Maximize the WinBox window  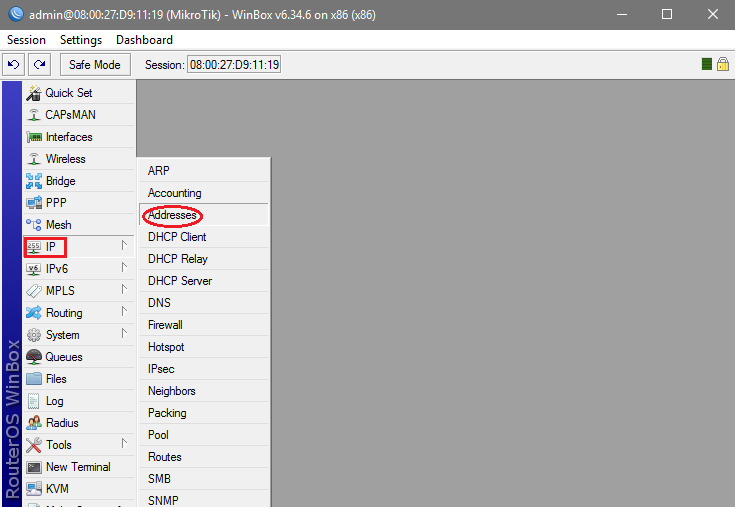pyautogui.click(x=667, y=15)
